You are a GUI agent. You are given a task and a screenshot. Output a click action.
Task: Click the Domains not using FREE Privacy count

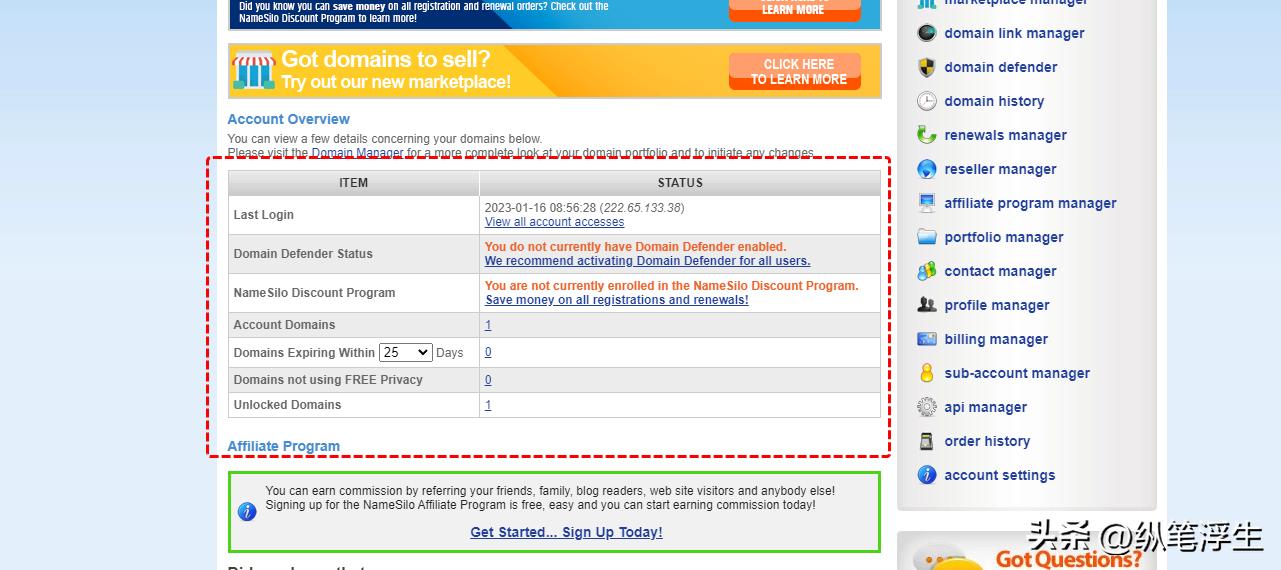(x=488, y=380)
